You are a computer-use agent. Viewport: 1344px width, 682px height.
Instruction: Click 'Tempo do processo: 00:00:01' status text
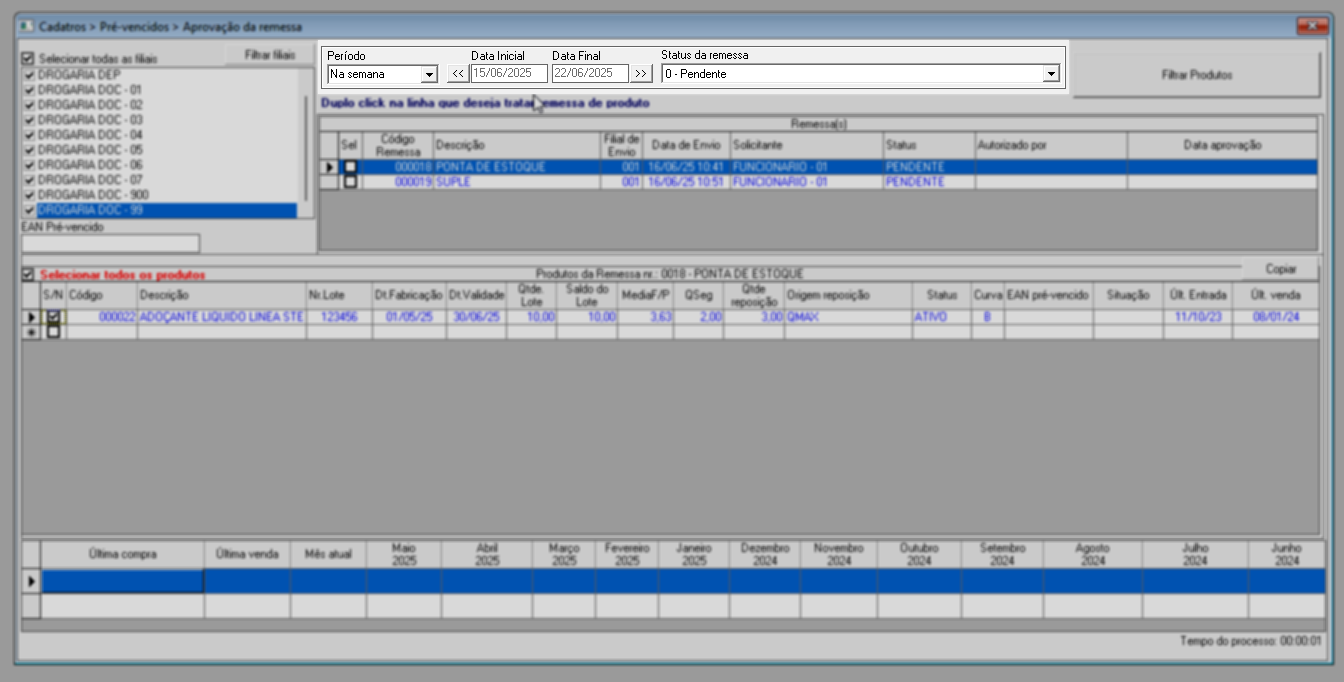[1250, 640]
